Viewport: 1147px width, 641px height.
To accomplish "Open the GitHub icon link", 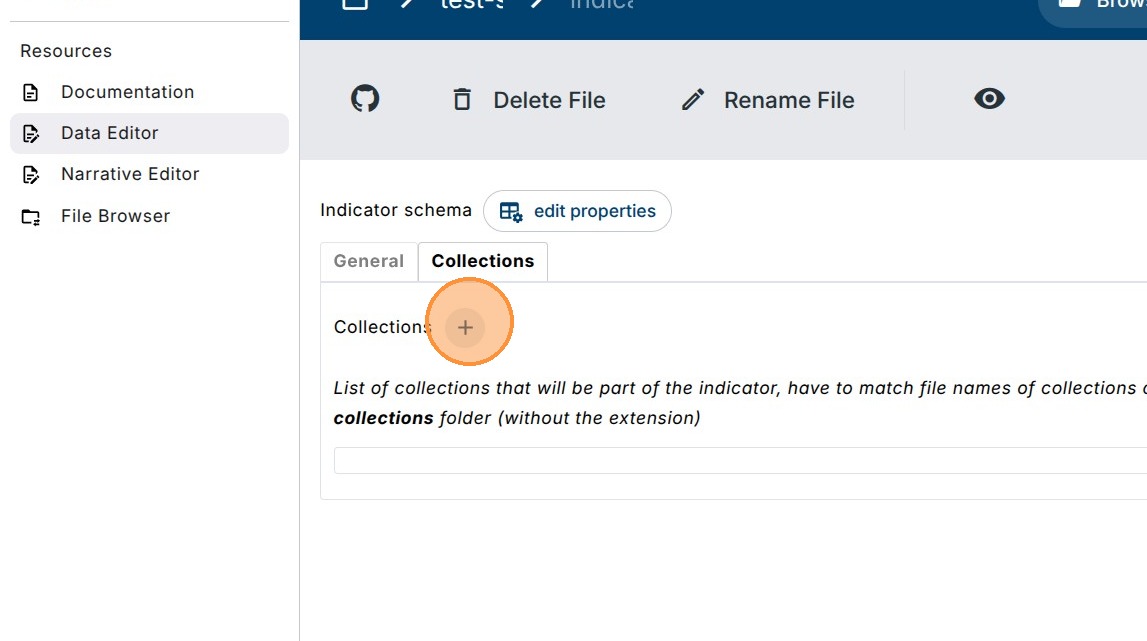I will click(x=365, y=99).
